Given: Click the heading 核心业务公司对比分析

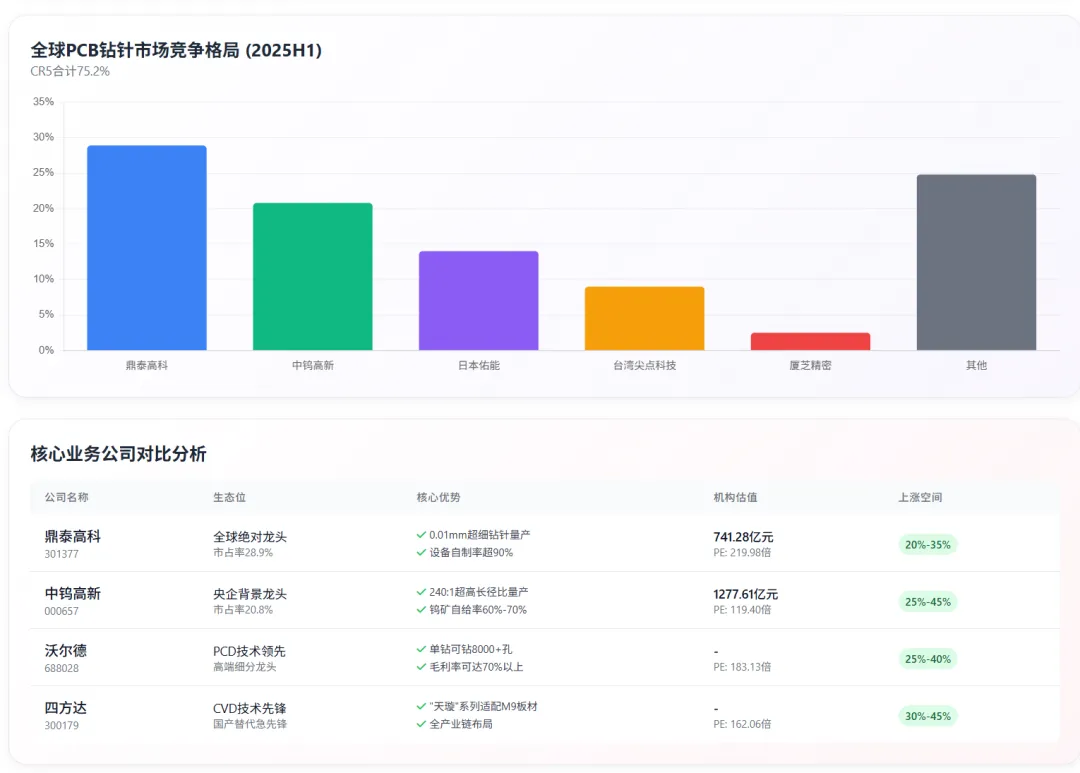Looking at the screenshot, I should (x=118, y=453).
